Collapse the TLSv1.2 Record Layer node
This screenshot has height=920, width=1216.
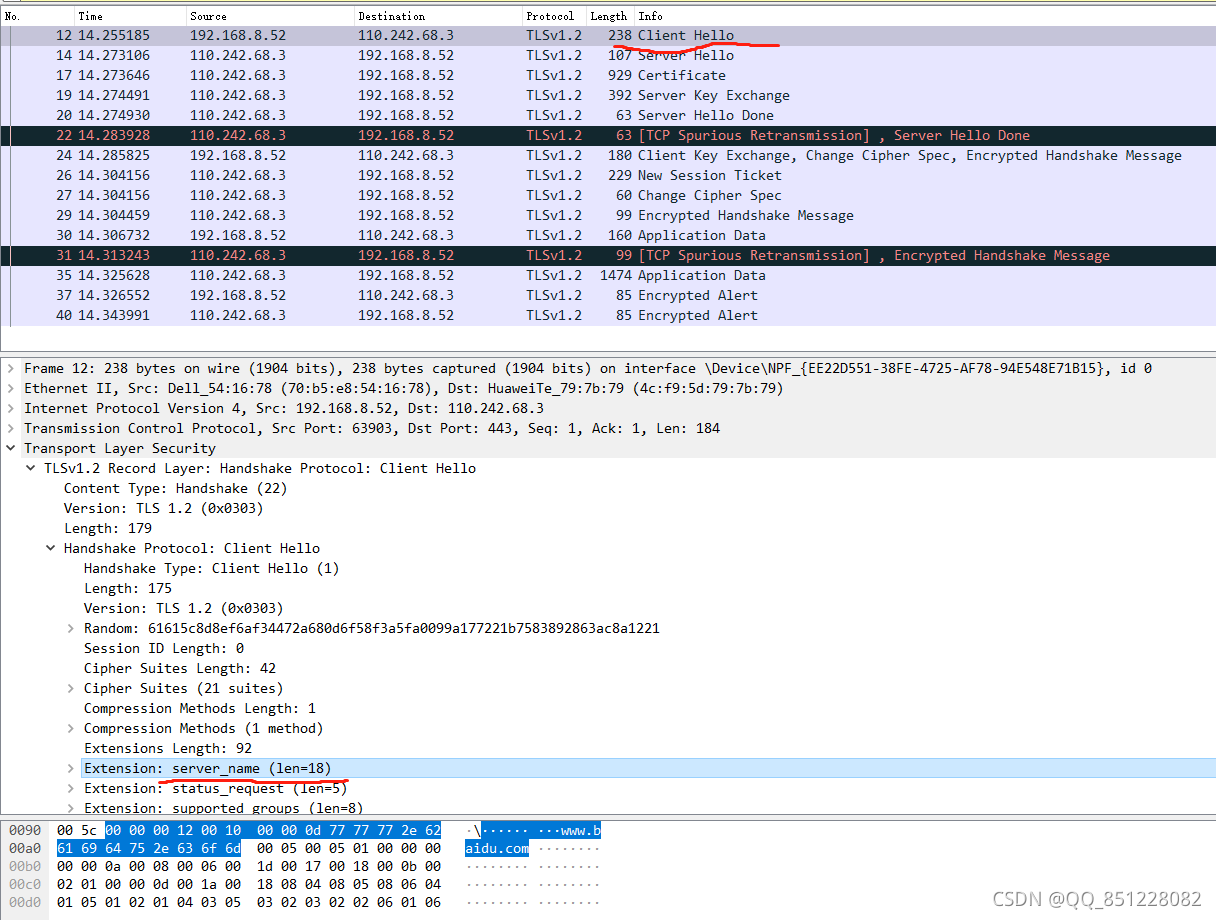(x=31, y=468)
